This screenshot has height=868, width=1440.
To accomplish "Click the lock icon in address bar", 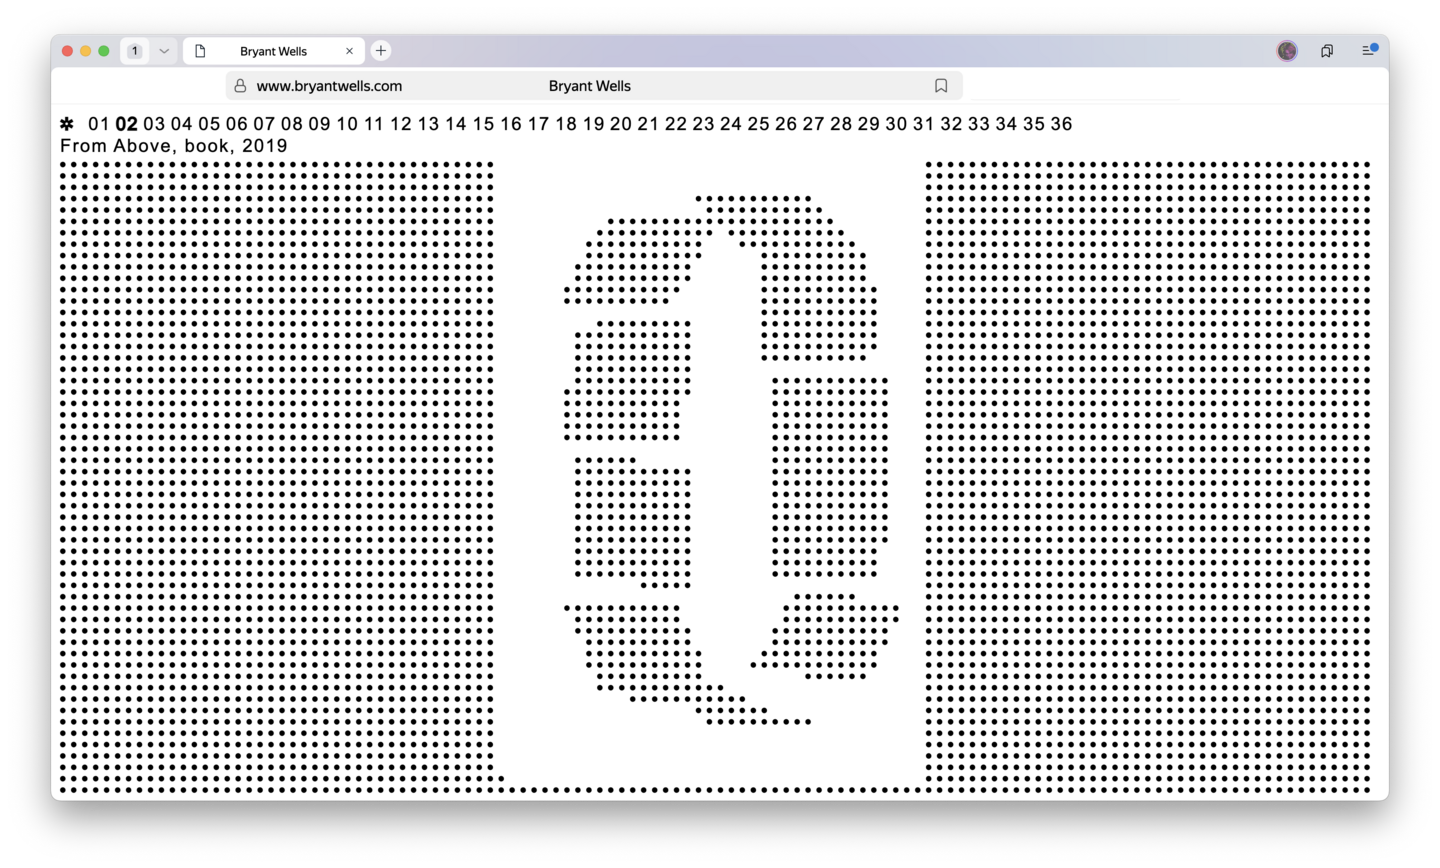I will click(240, 86).
